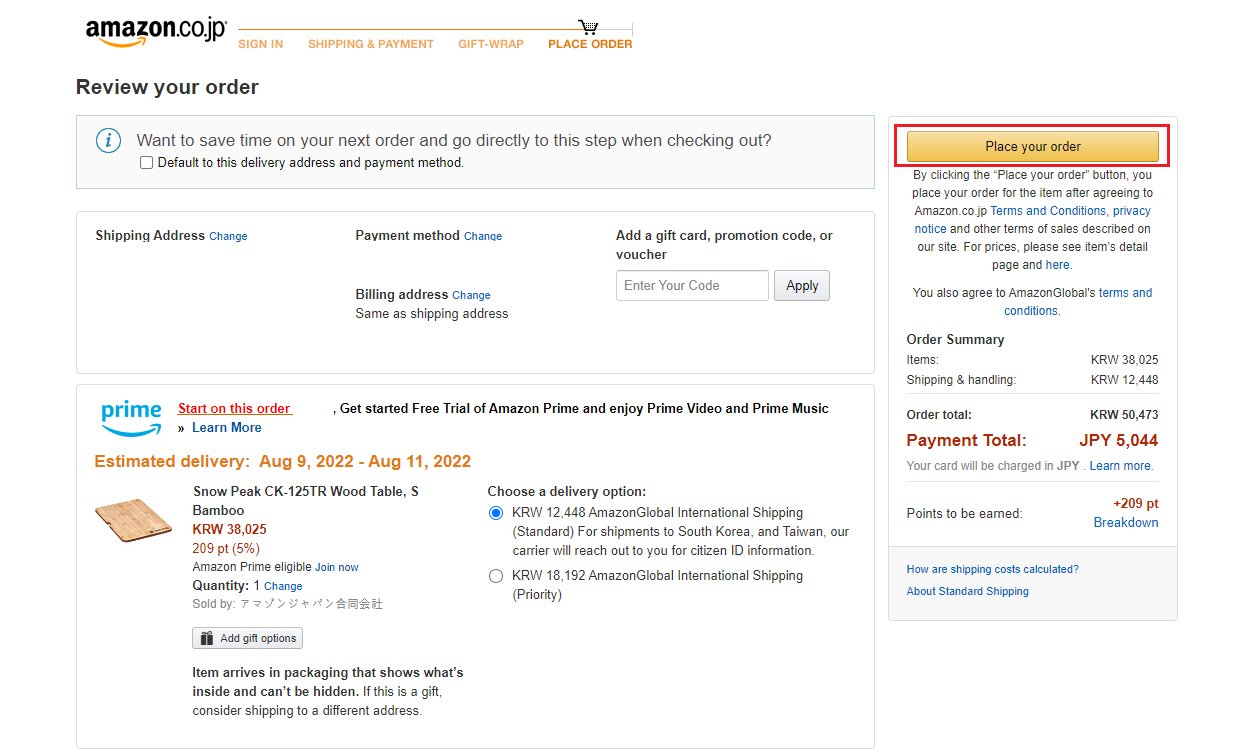Go to the Shipping & Payment step
This screenshot has height=750, width=1248.
[370, 44]
